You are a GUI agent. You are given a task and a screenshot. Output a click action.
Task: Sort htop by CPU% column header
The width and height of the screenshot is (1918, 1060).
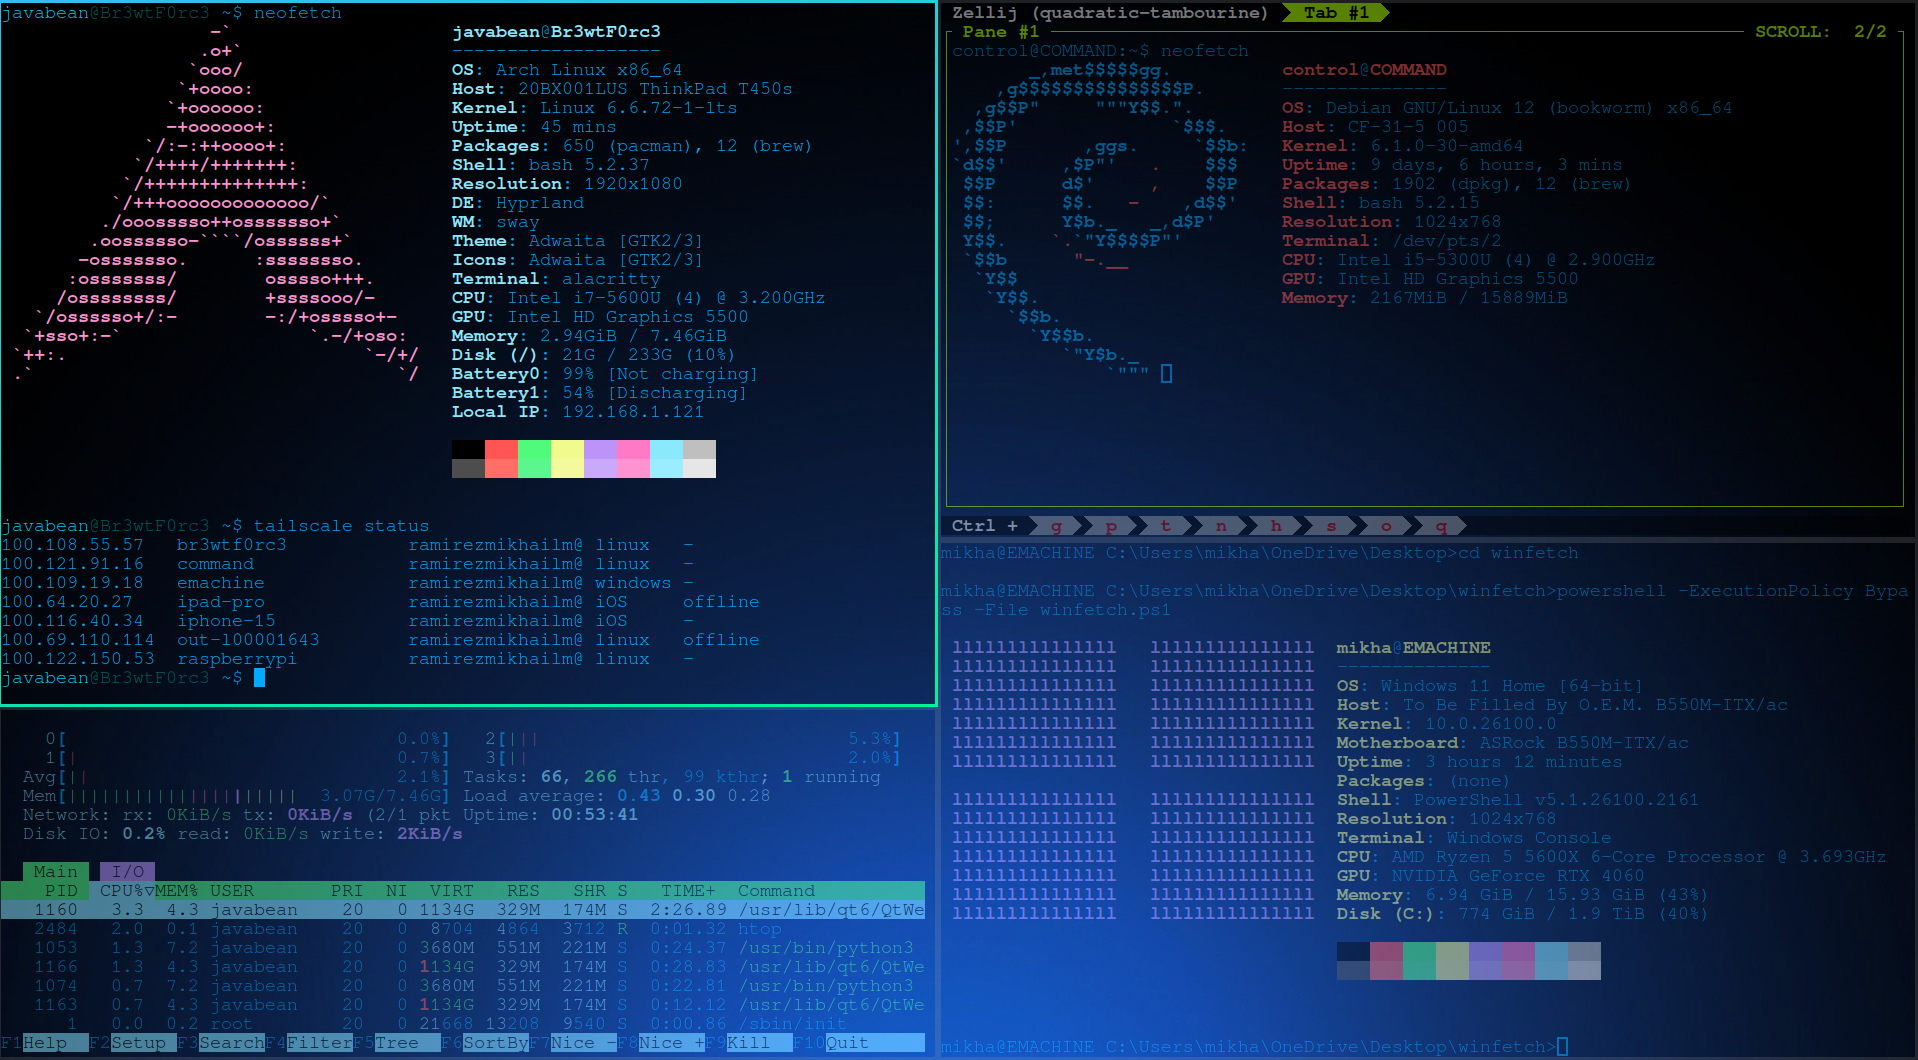pyautogui.click(x=127, y=890)
